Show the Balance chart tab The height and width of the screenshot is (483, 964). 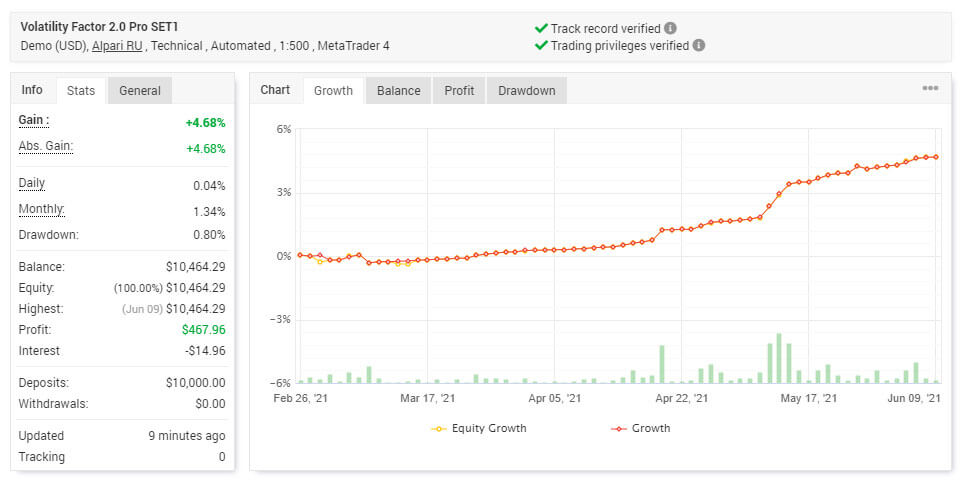click(398, 91)
